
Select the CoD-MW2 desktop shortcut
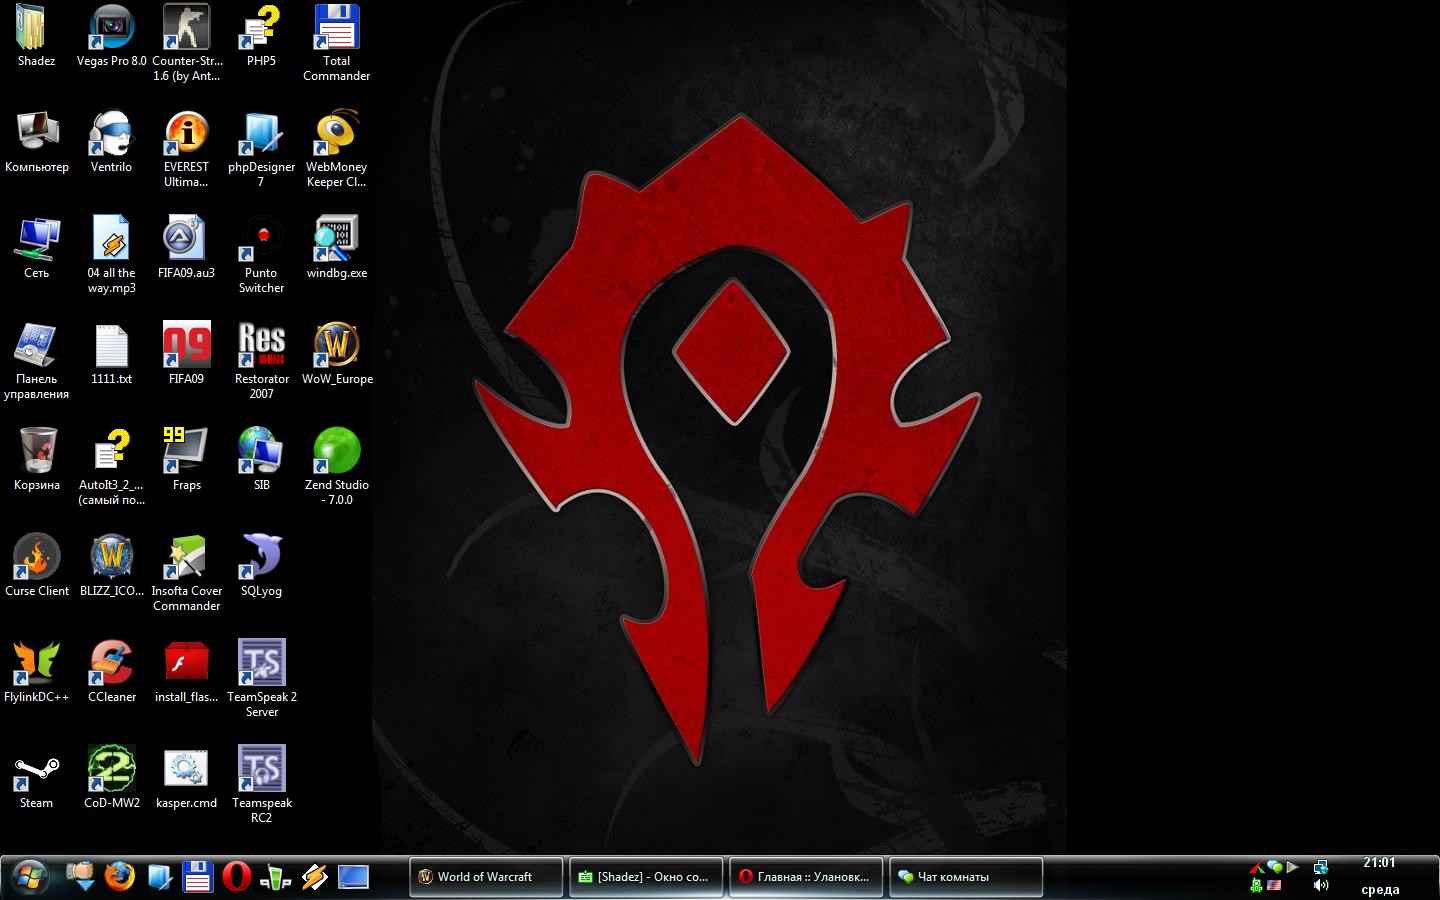tap(111, 770)
